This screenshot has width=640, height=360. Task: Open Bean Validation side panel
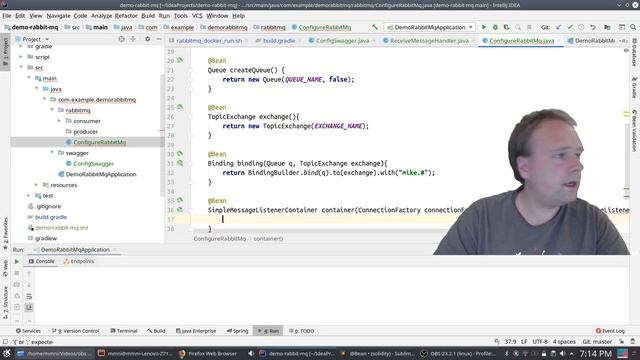[x=634, y=131]
